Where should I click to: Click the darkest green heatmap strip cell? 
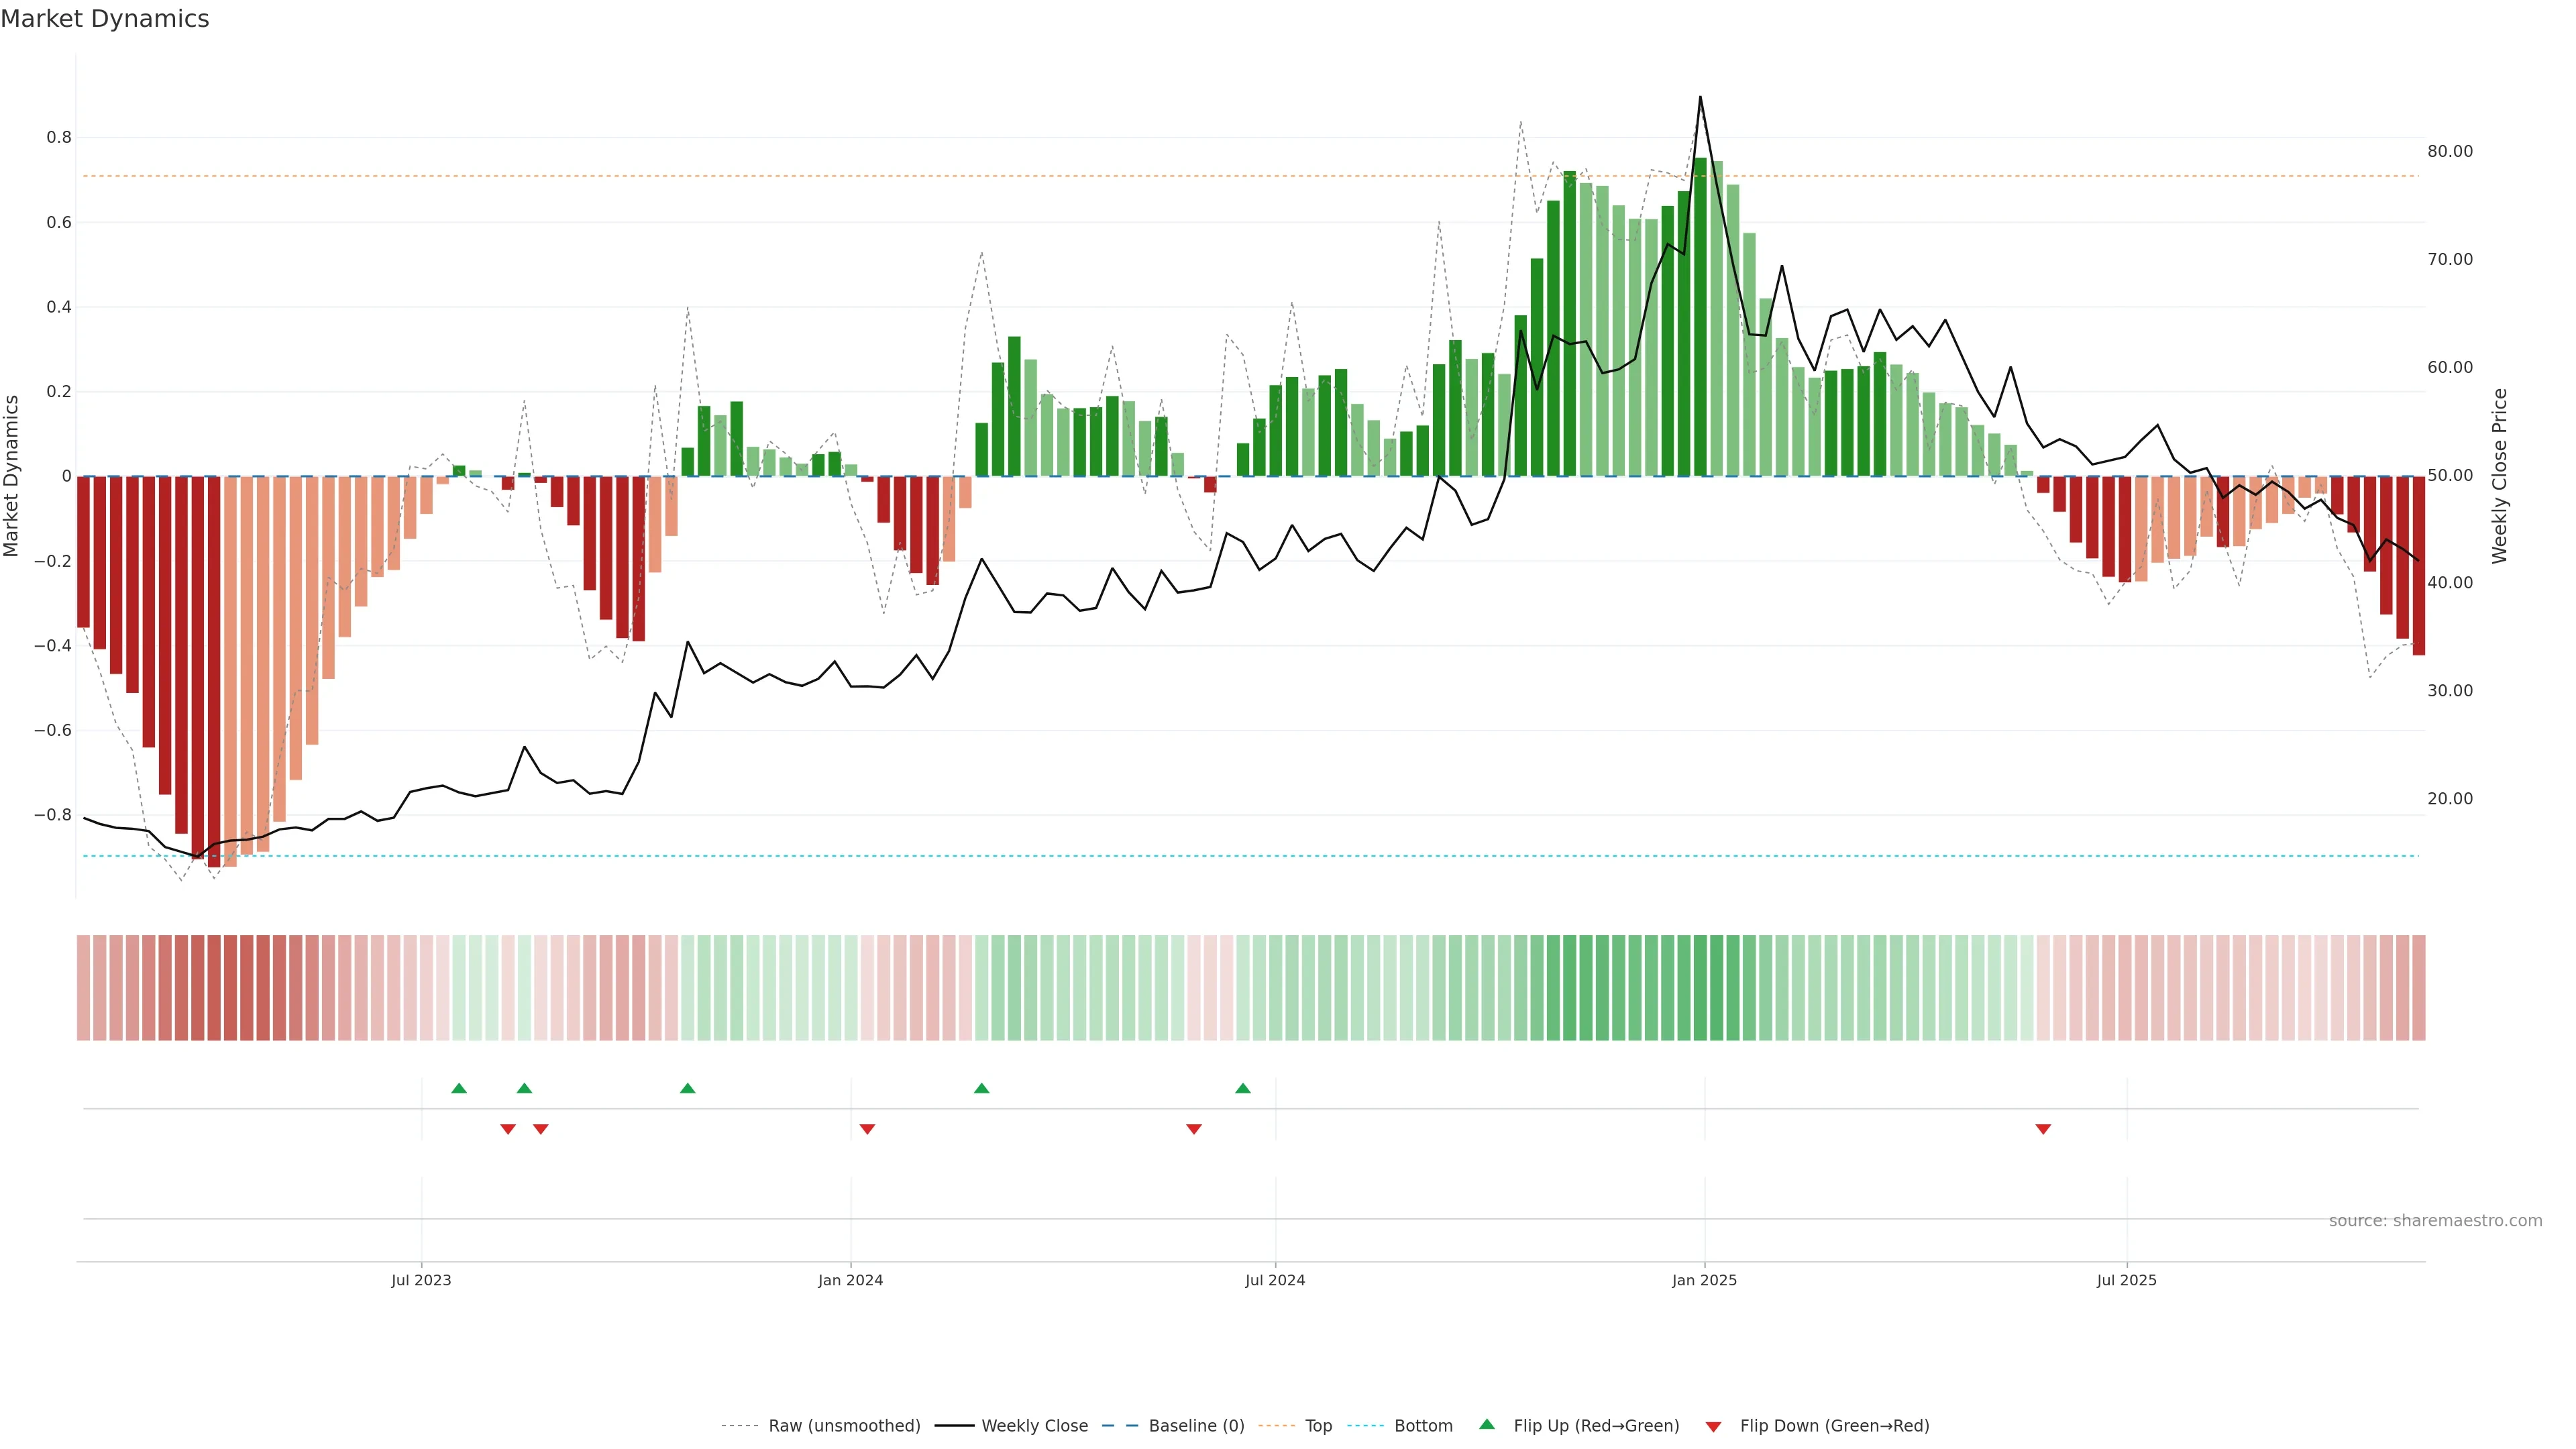tap(1700, 987)
